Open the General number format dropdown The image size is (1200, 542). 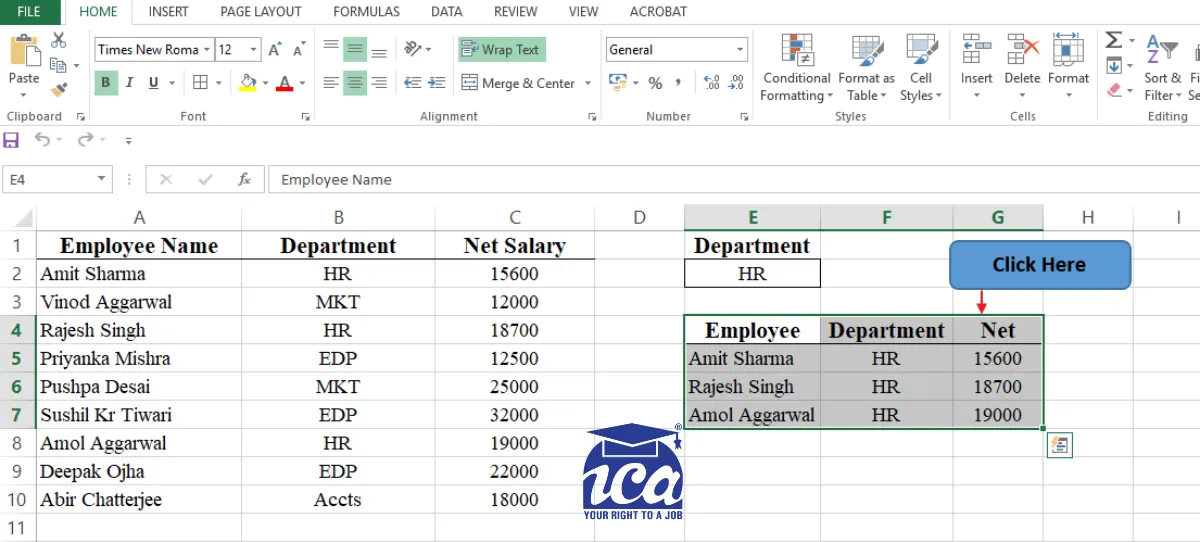coord(740,50)
